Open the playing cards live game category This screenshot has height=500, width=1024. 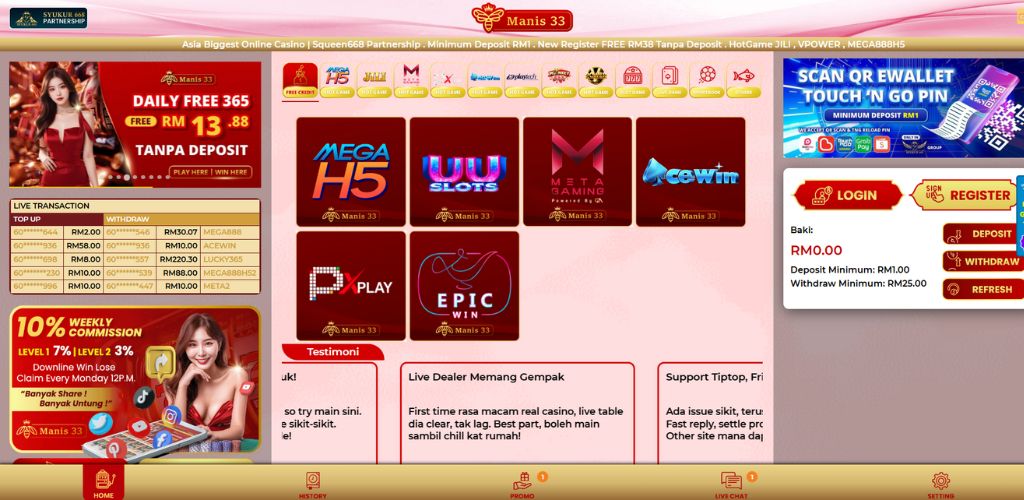pyautogui.click(x=670, y=81)
